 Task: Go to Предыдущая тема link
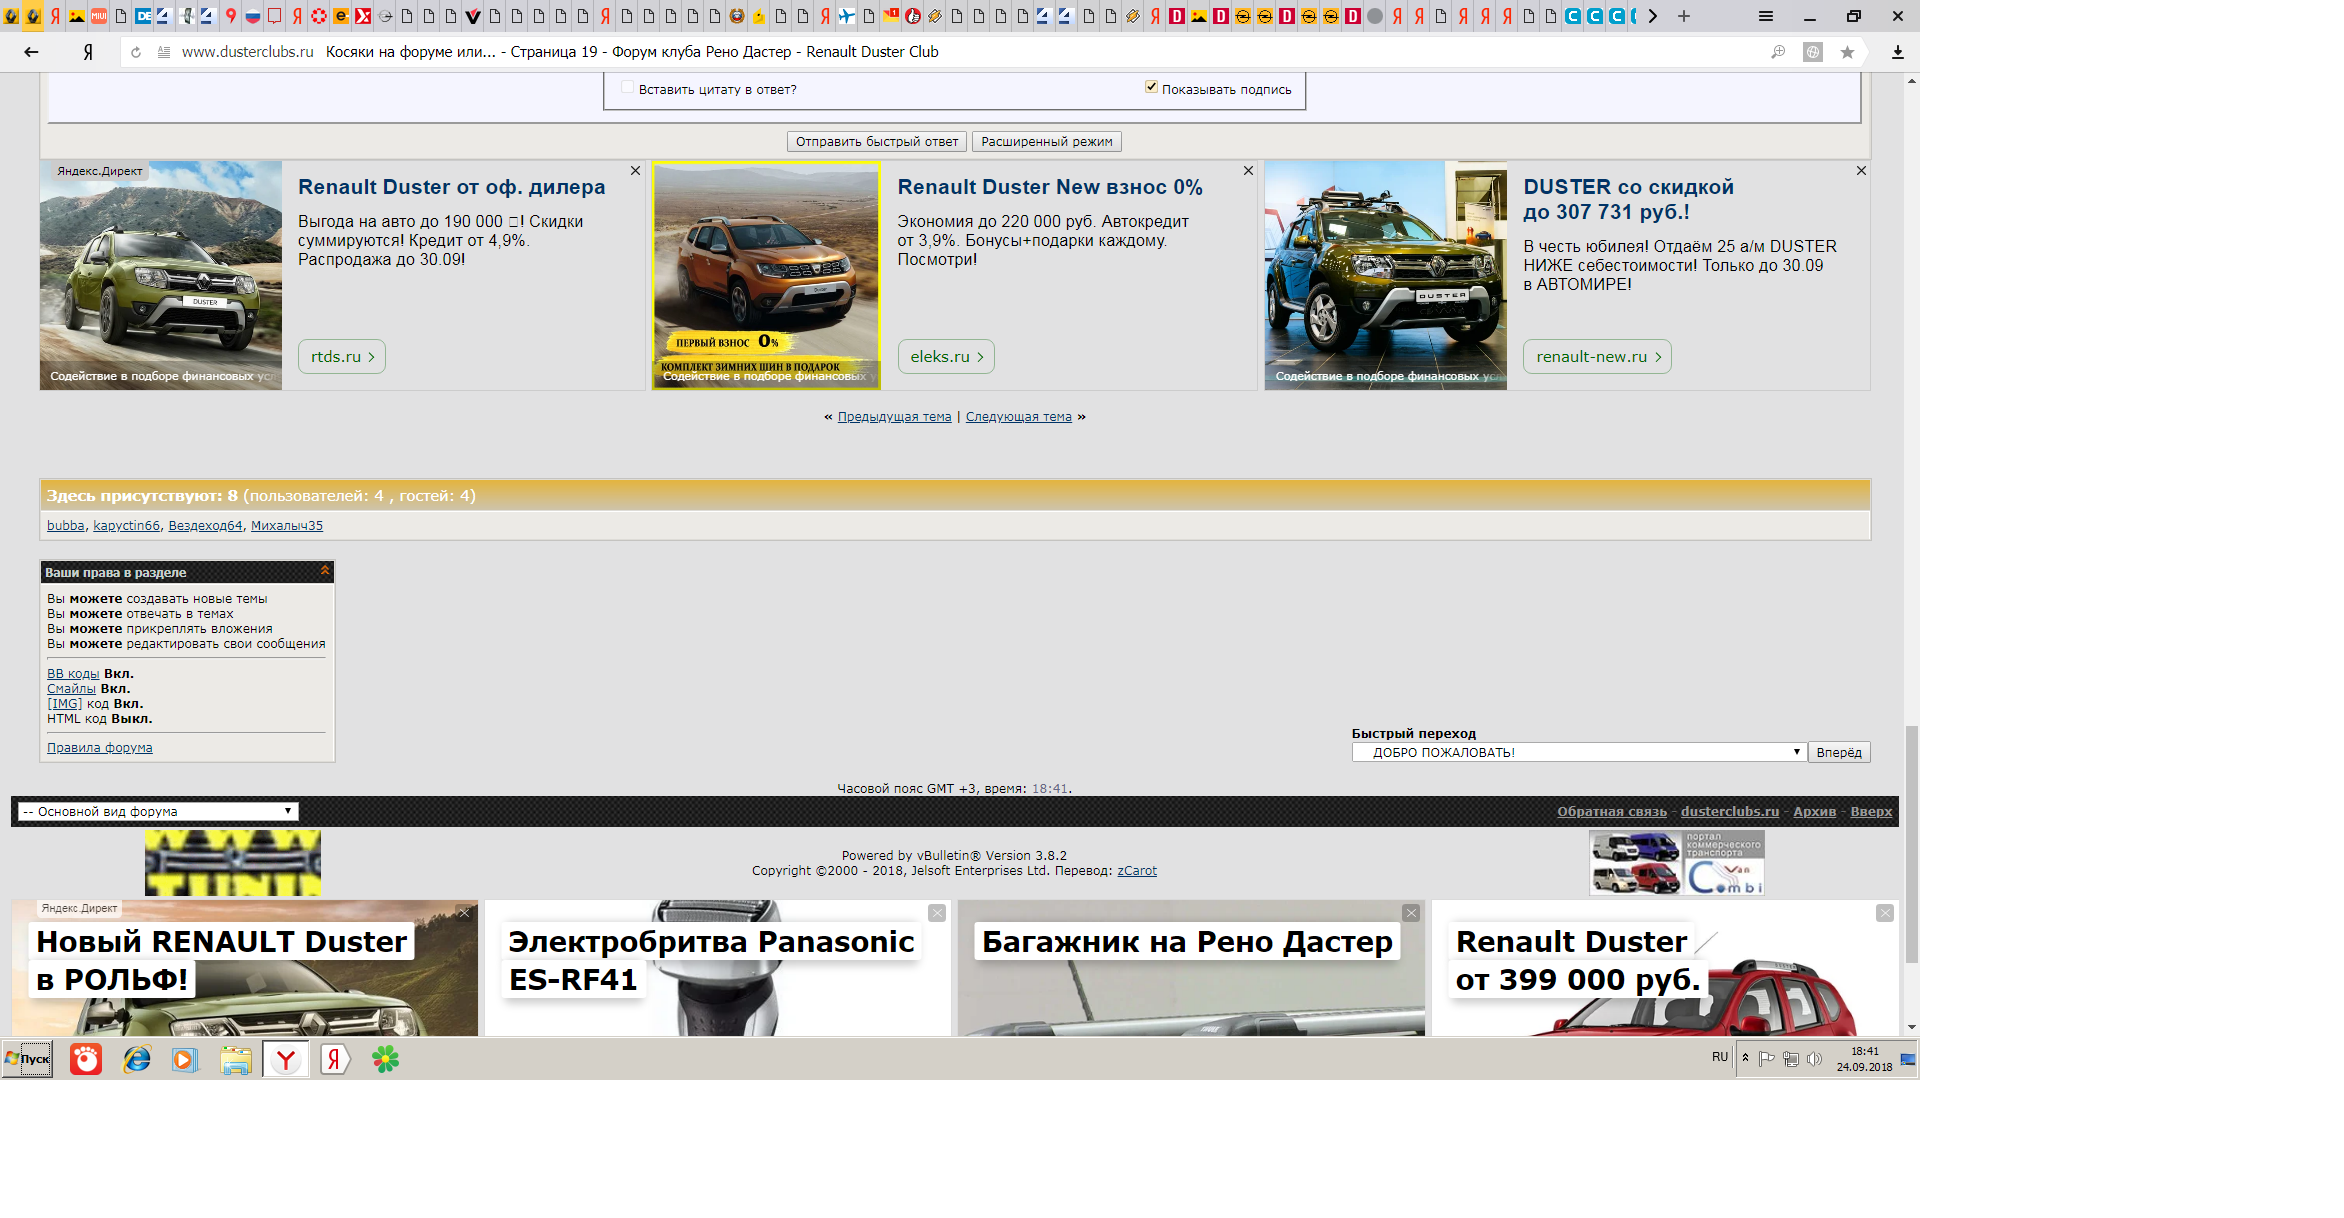coord(894,417)
